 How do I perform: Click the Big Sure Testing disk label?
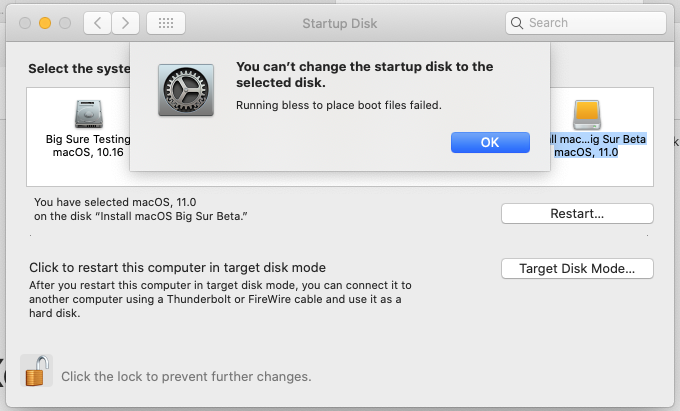pyautogui.click(x=88, y=139)
